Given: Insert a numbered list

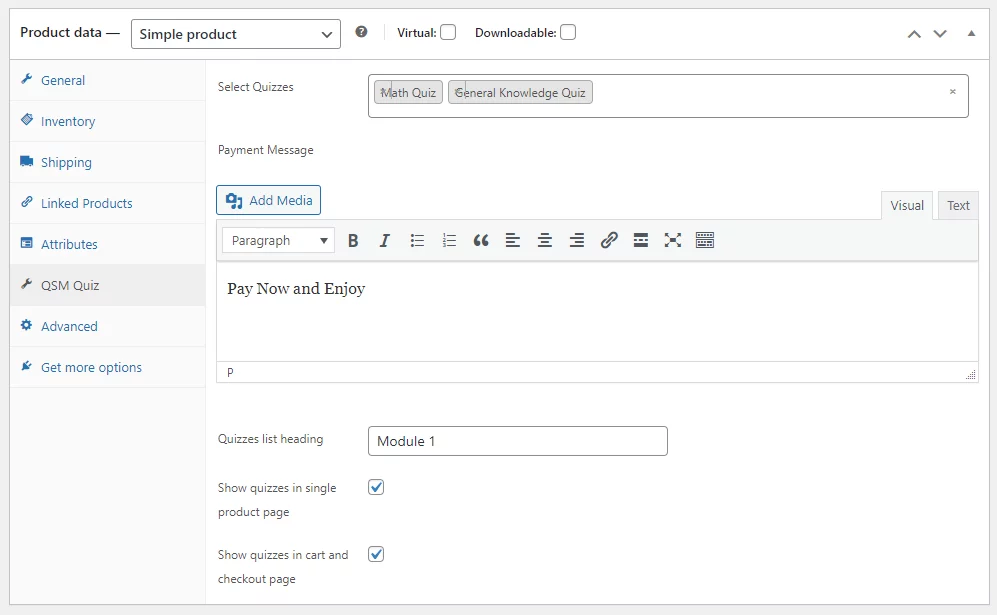Looking at the screenshot, I should (449, 240).
